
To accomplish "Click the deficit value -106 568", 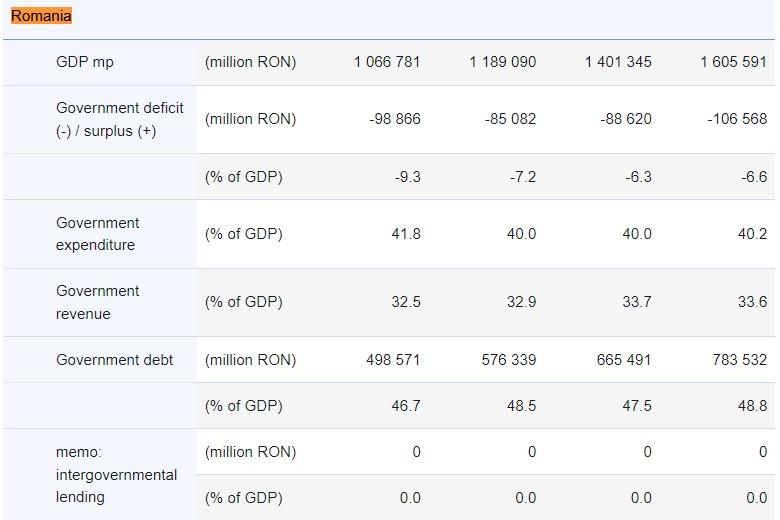I will (x=737, y=119).
